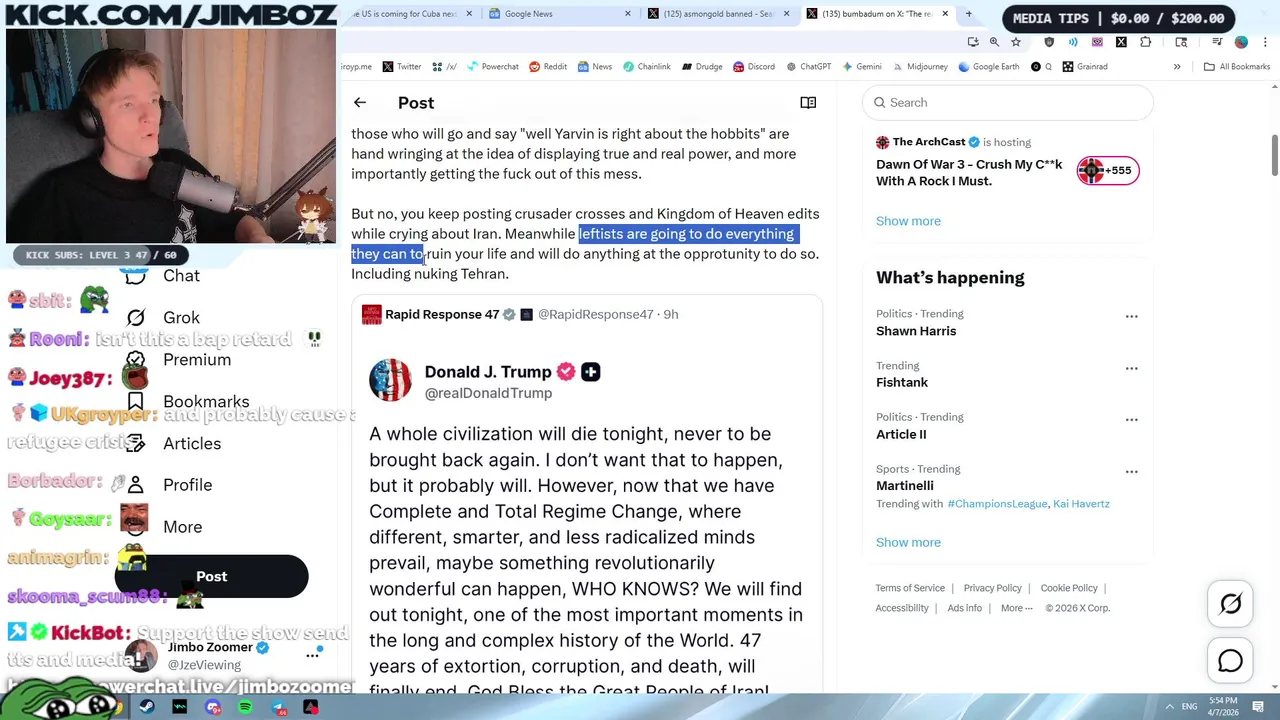The height and width of the screenshot is (720, 1280).
Task: Click the X search input field
Action: (x=1008, y=102)
